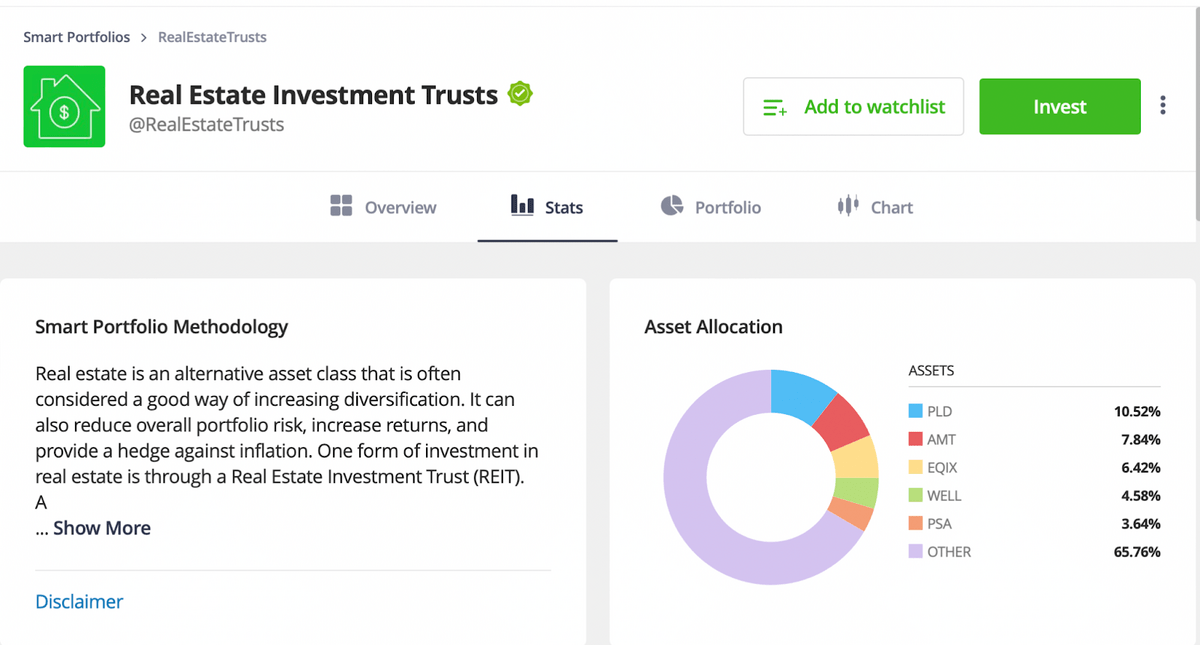Click the OTHER purple legend swatch

[915, 551]
